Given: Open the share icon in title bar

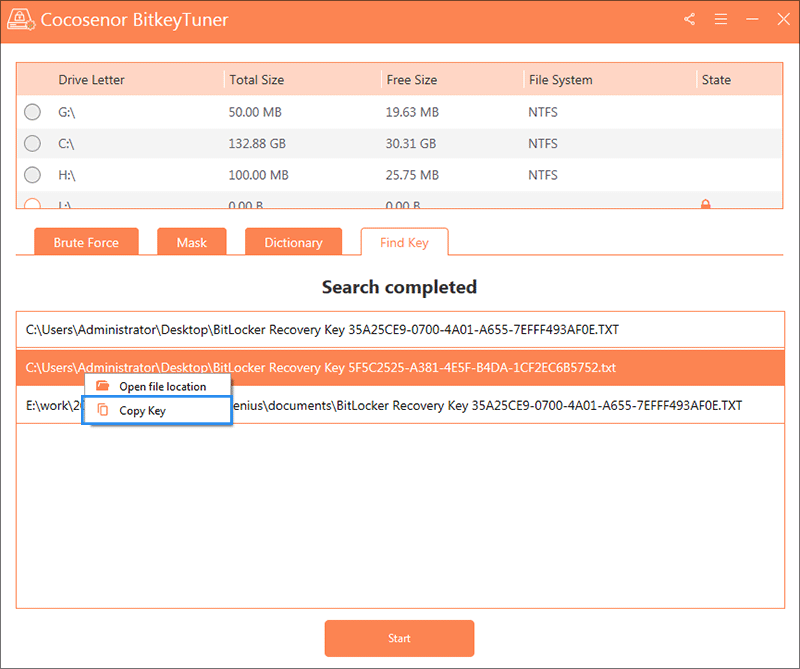Looking at the screenshot, I should (689, 19).
